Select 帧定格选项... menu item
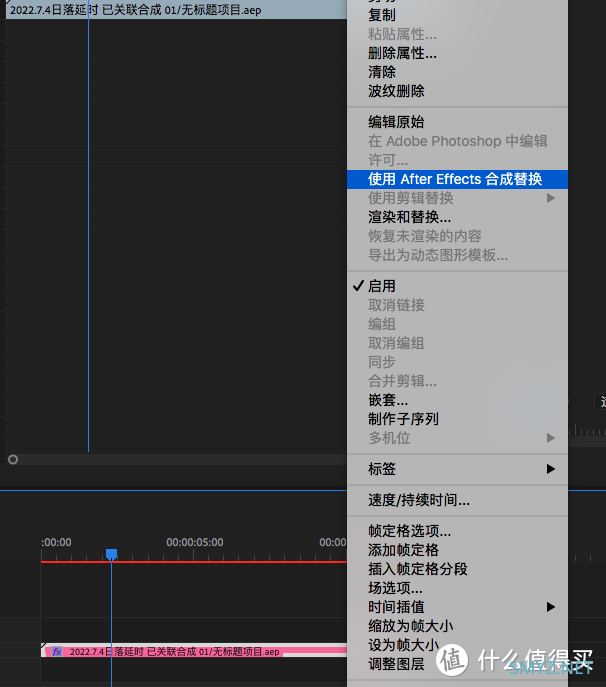The width and height of the screenshot is (606, 687). tap(457, 531)
